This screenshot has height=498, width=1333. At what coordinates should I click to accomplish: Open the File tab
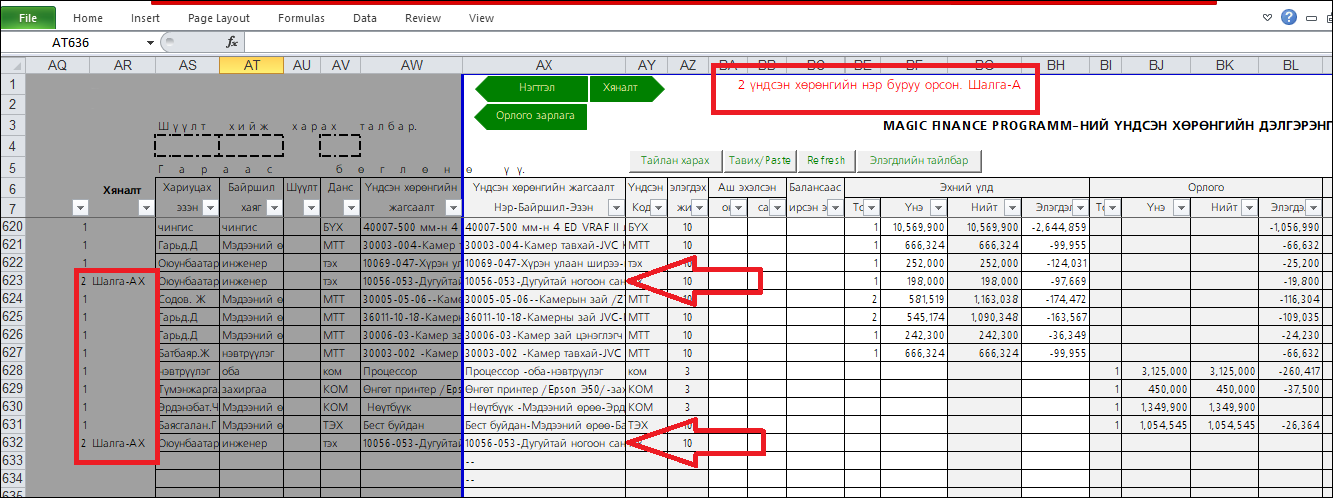(x=28, y=18)
